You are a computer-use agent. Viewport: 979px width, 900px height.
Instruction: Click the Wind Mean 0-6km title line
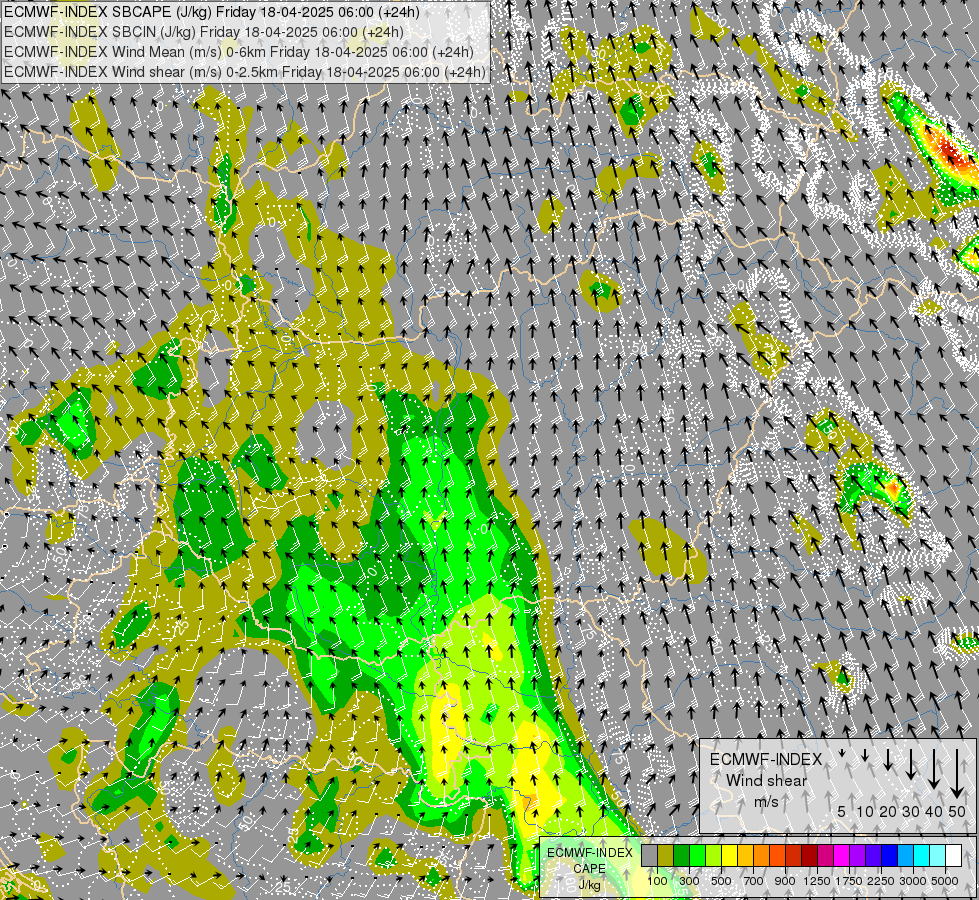(239, 52)
